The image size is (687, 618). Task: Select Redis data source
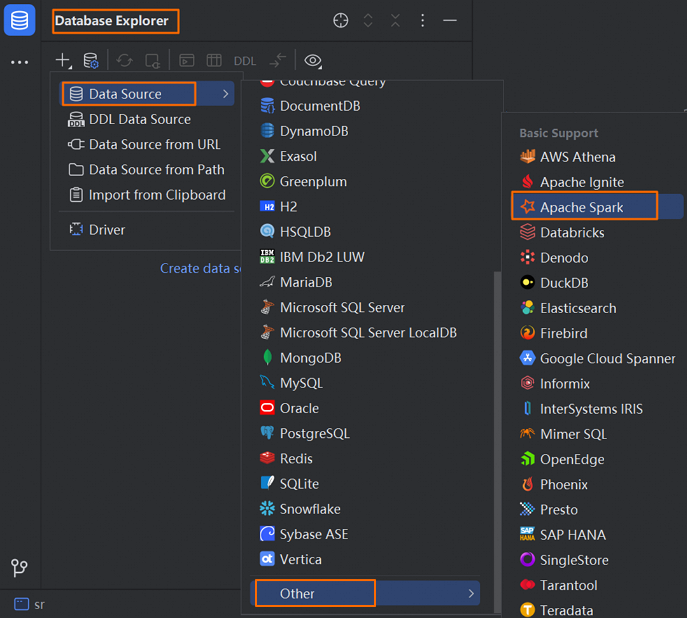click(365, 459)
